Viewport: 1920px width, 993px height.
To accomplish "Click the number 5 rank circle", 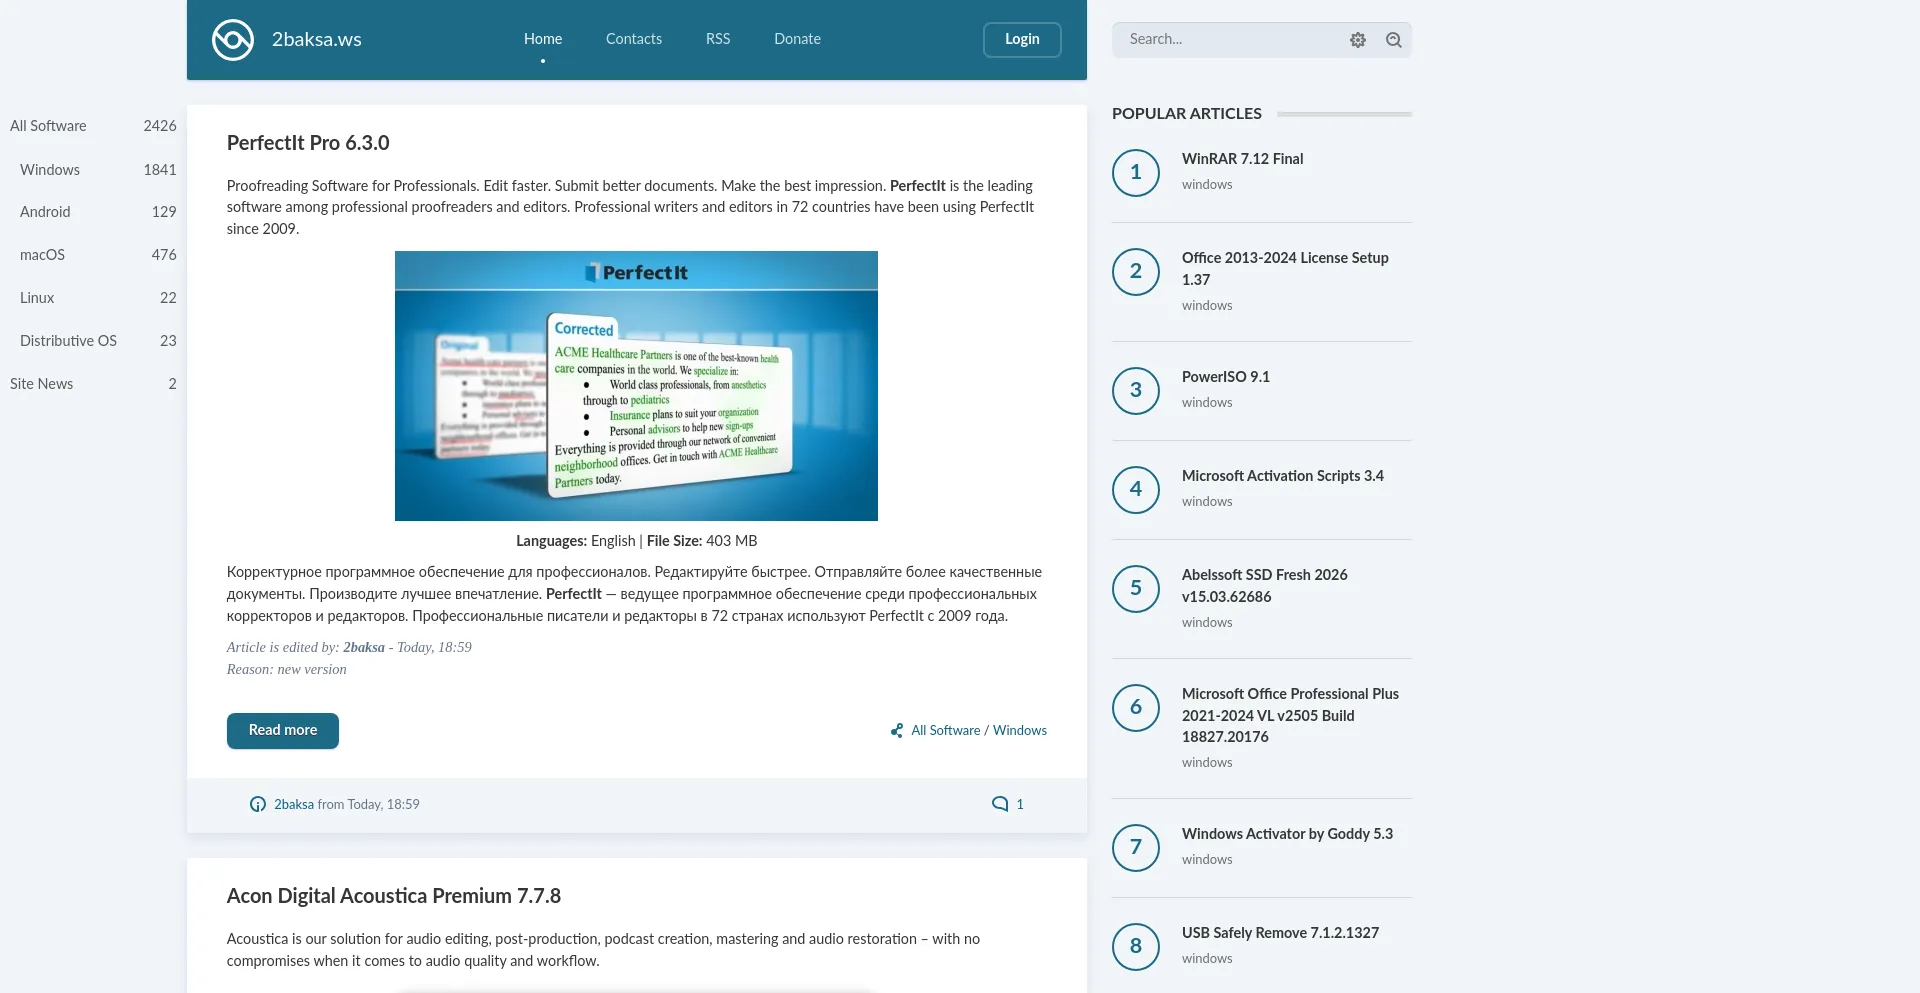I will click(x=1136, y=589).
